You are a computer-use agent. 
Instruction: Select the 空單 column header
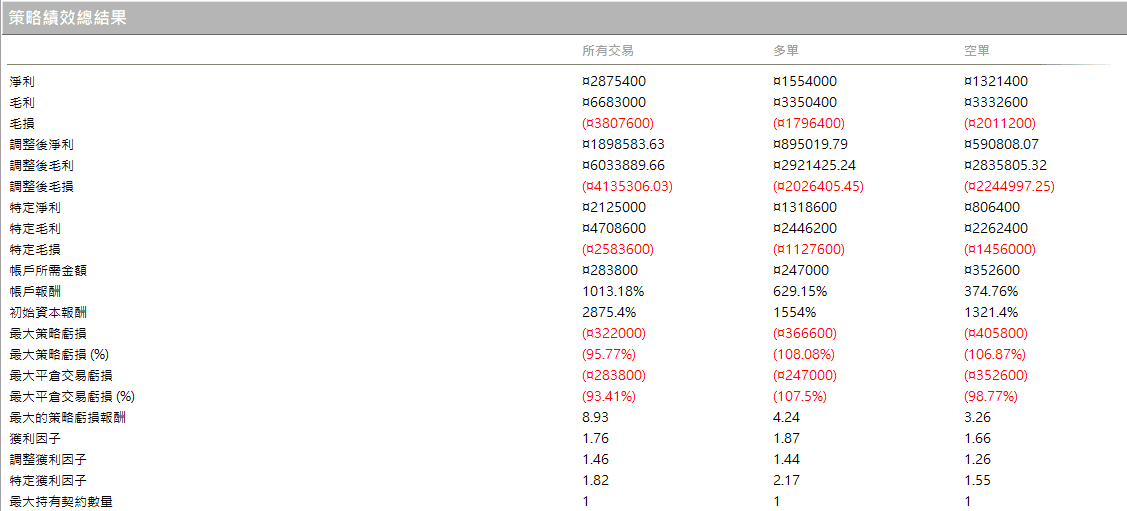point(977,51)
